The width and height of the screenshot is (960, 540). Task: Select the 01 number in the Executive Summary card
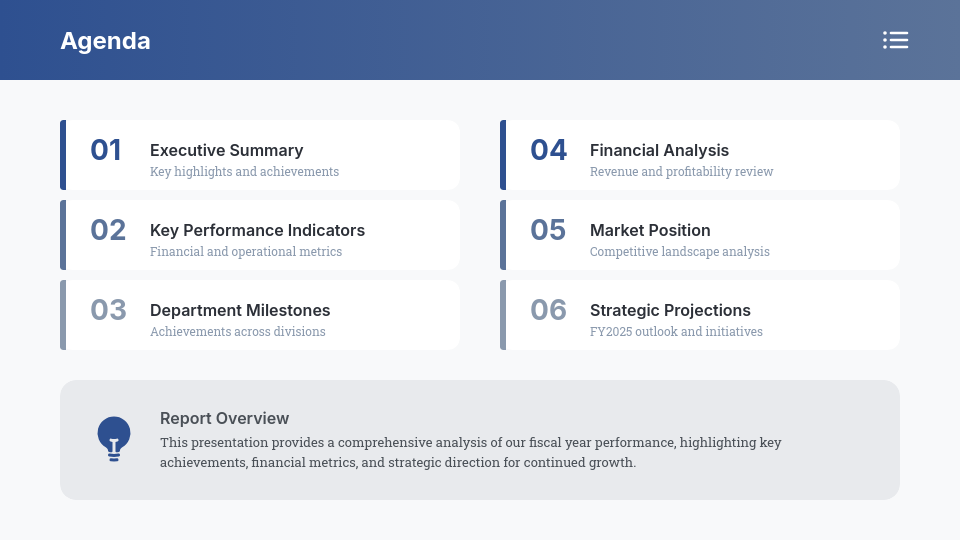[x=106, y=150]
